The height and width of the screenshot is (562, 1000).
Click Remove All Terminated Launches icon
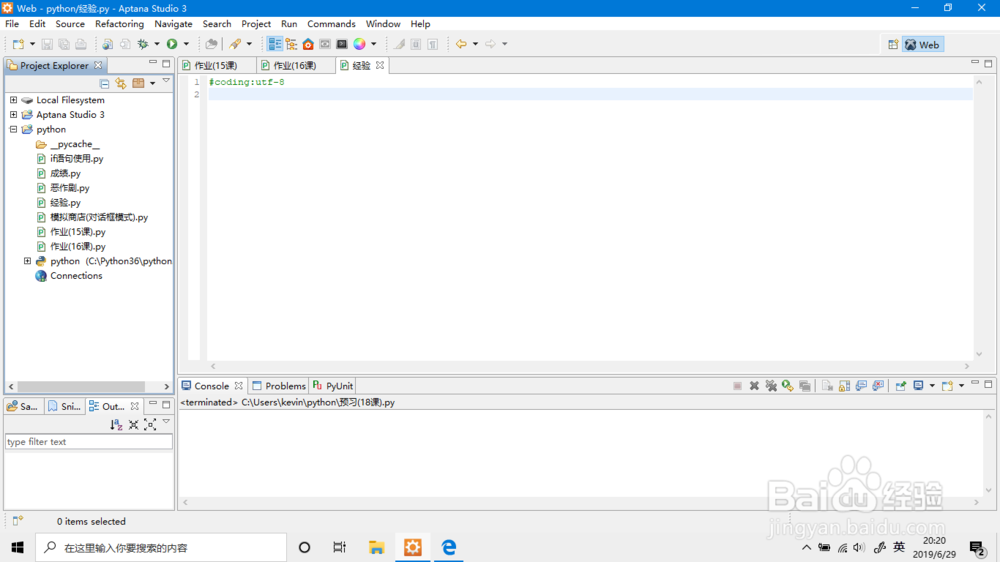[x=770, y=386]
